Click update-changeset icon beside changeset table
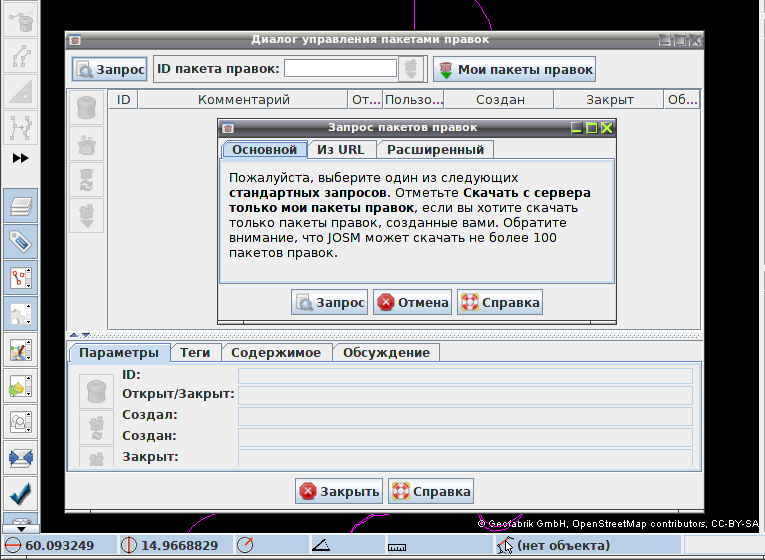The image size is (765, 560). (86, 180)
